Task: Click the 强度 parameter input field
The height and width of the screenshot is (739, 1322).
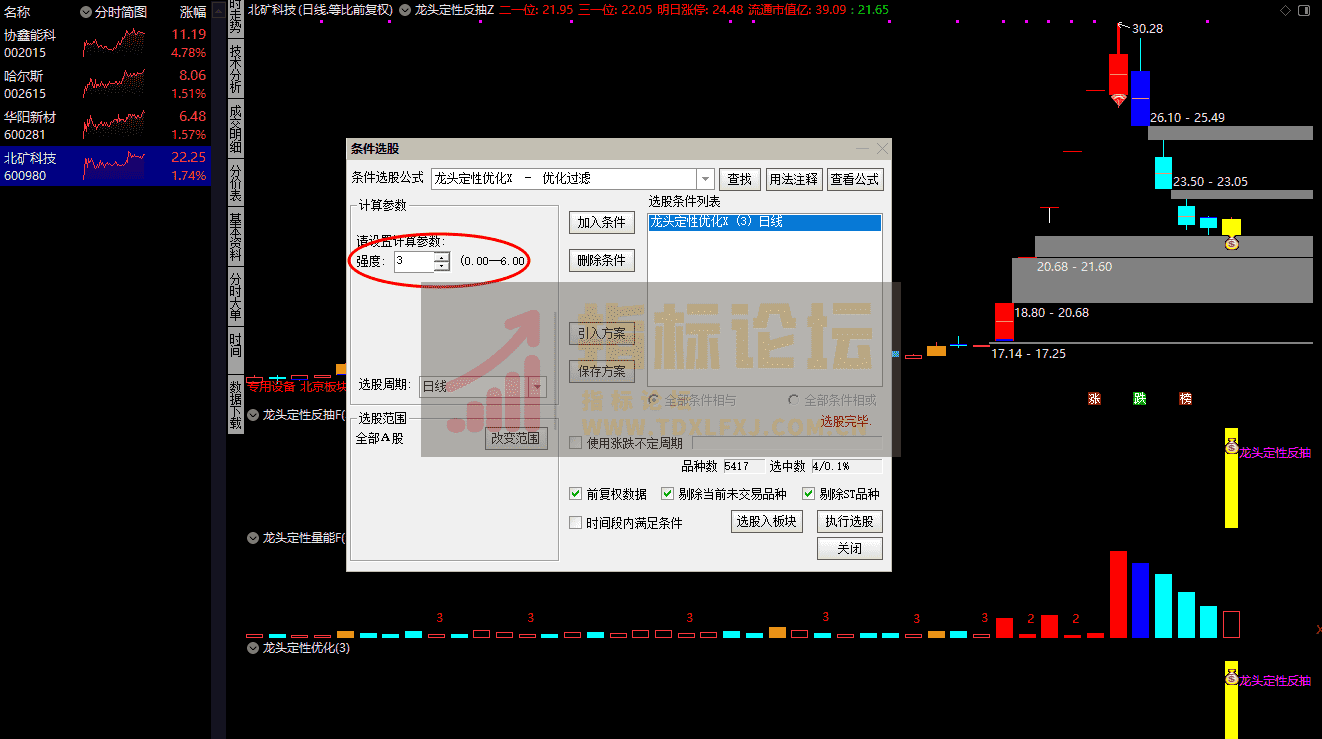Action: click(414, 262)
